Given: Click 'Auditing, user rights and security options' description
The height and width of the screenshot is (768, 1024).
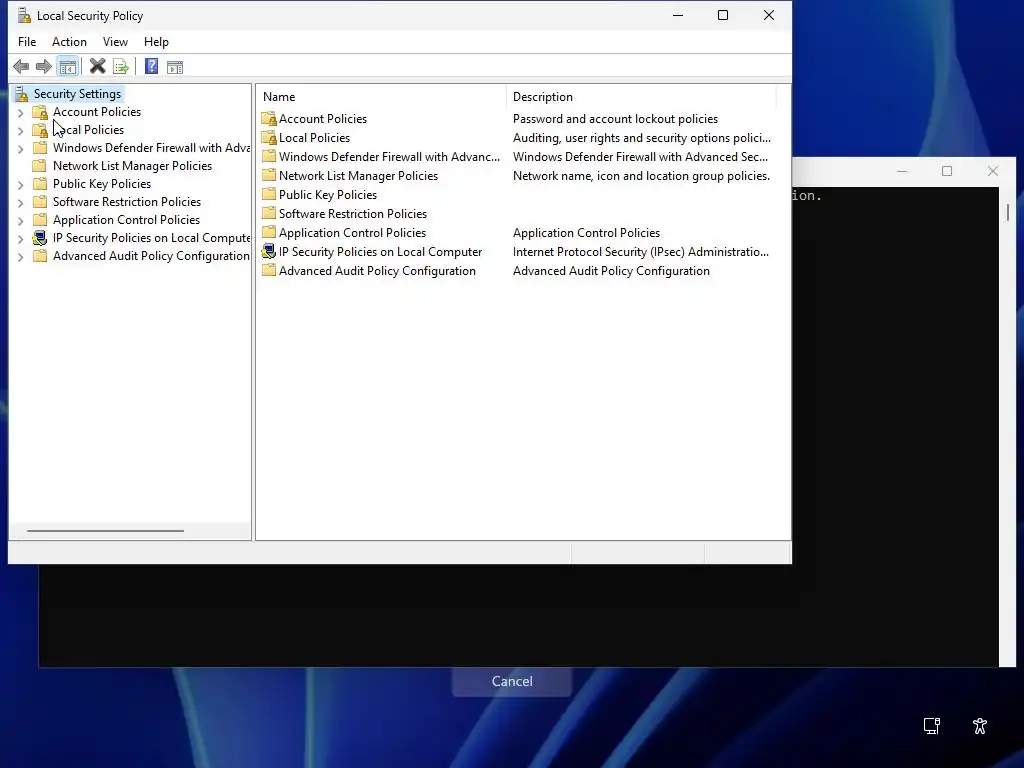Looking at the screenshot, I should [642, 138].
